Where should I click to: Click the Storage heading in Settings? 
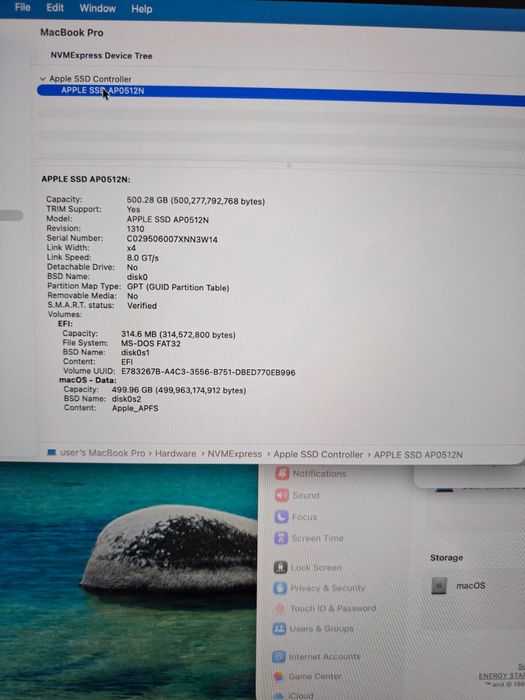(x=446, y=557)
